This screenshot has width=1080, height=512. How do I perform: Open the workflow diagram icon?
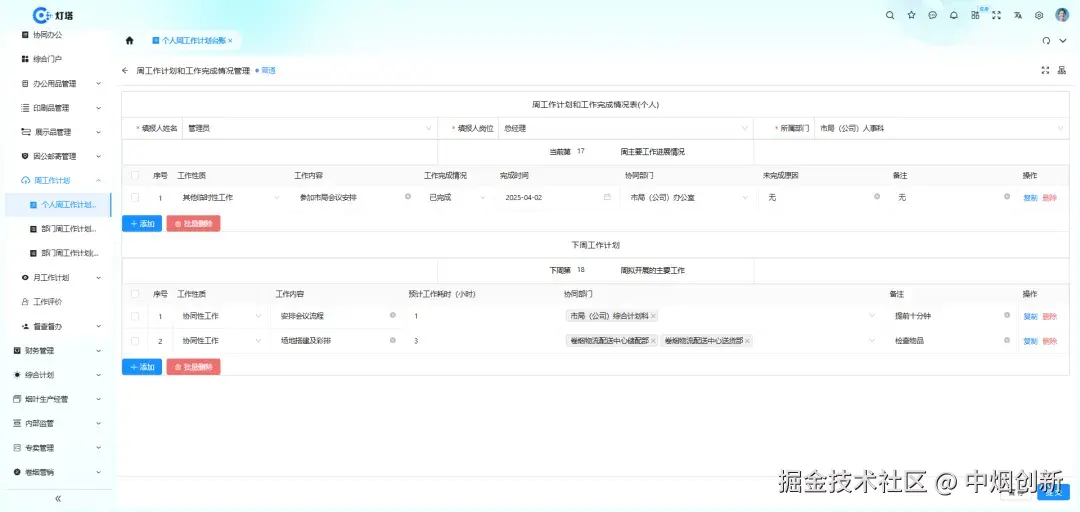[1061, 70]
